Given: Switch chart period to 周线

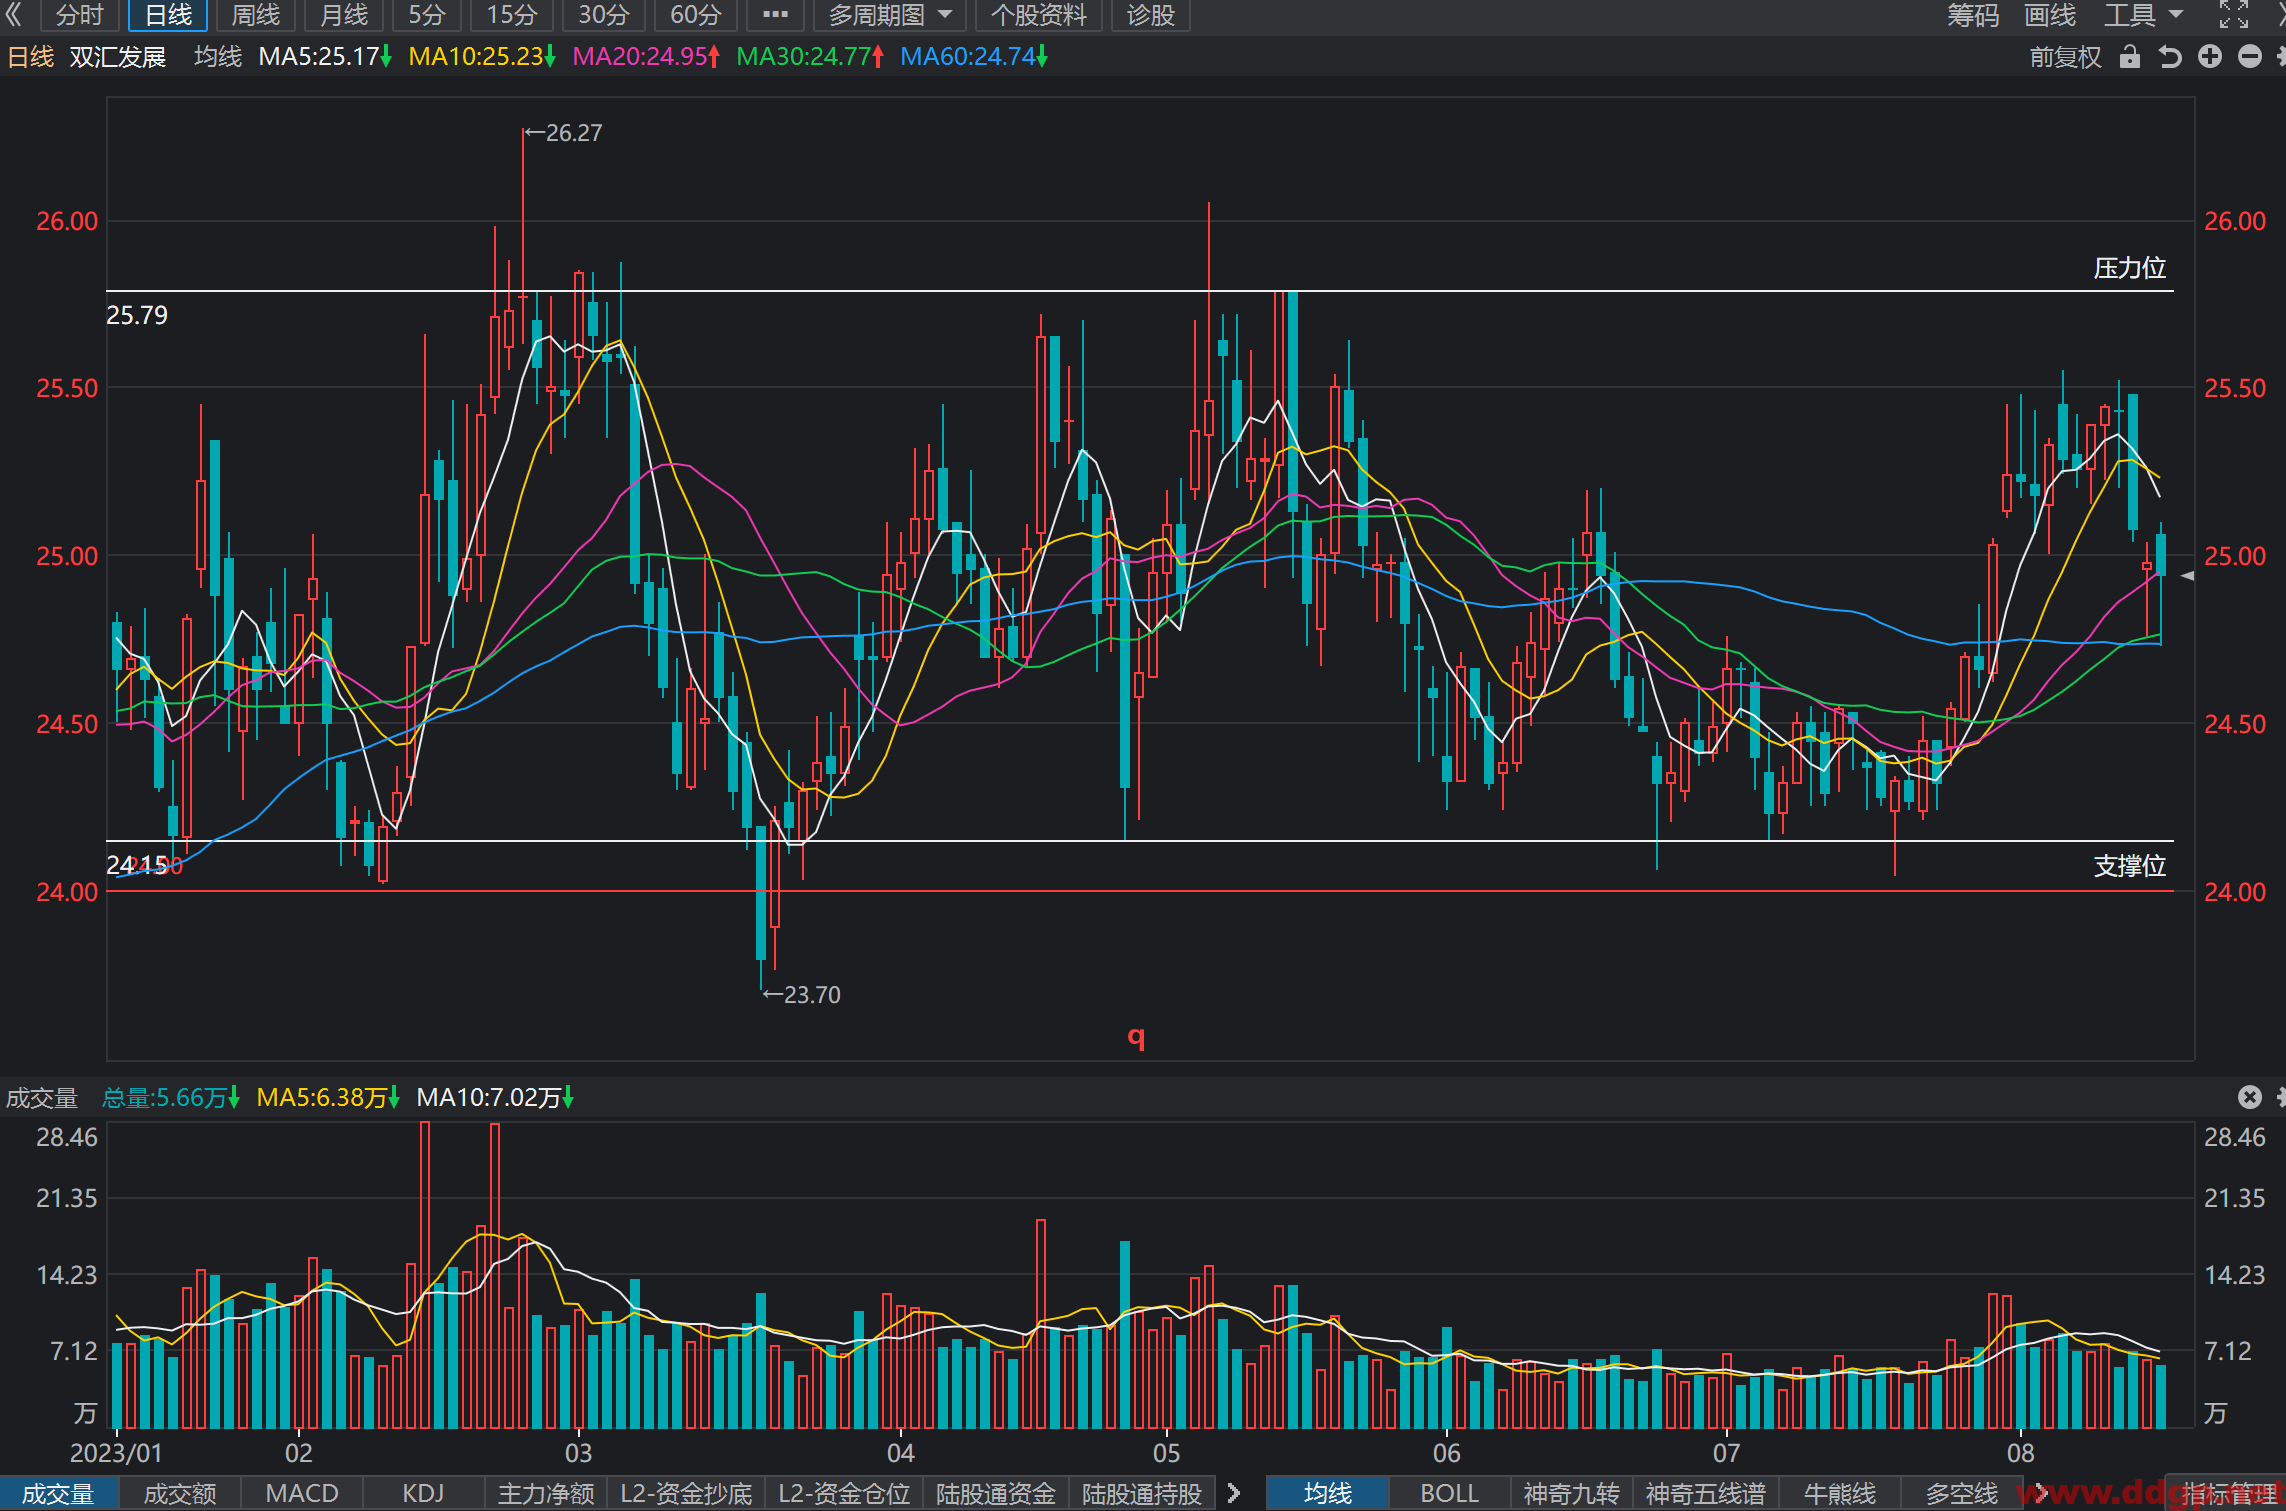Looking at the screenshot, I should coord(256,15).
